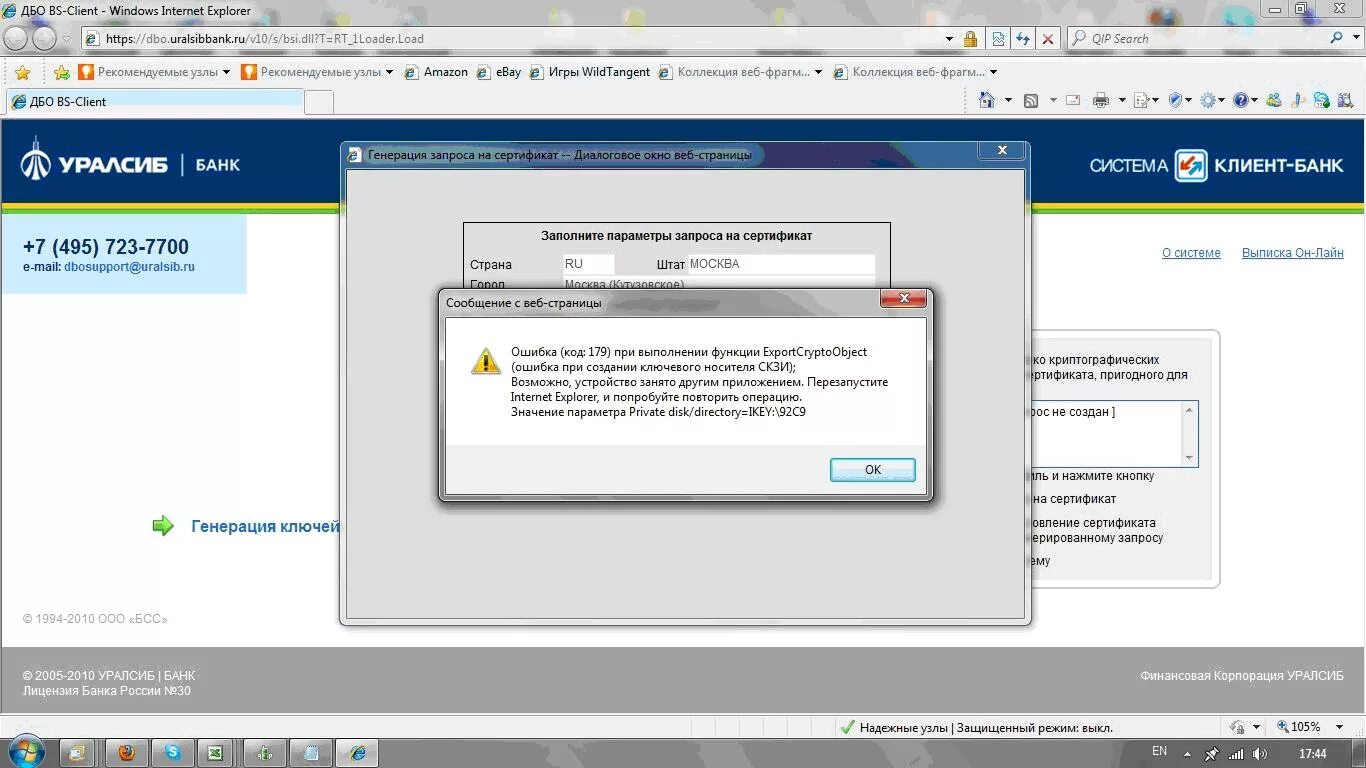
Task: Expand the Print options dropdown arrow
Action: (1122, 100)
